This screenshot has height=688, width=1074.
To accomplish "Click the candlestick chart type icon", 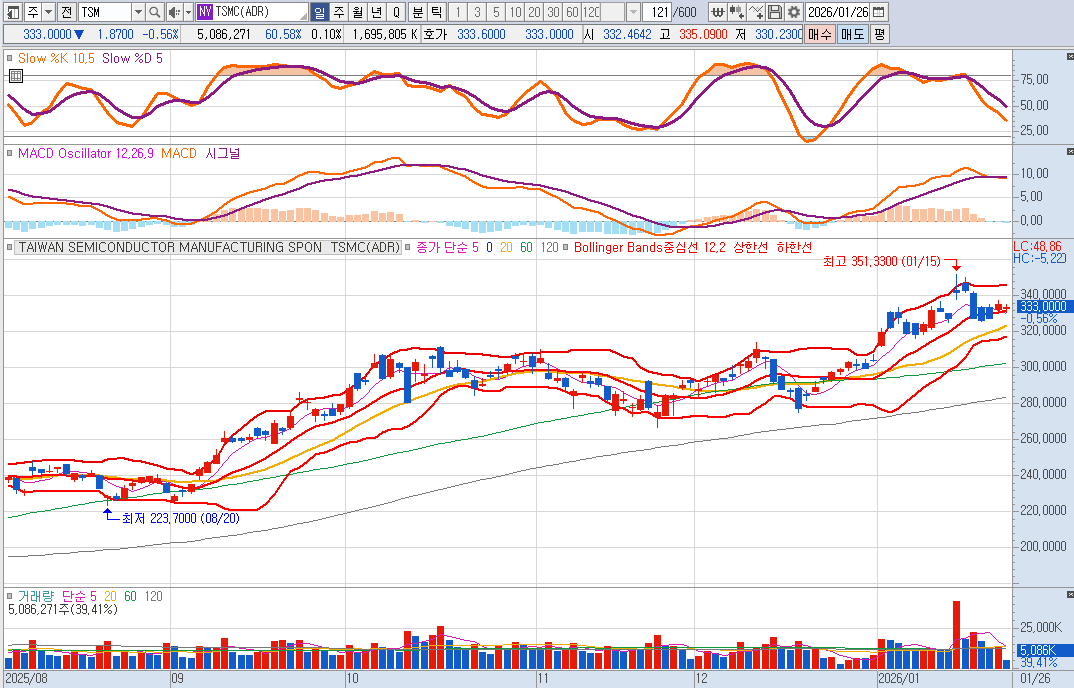I will (736, 12).
